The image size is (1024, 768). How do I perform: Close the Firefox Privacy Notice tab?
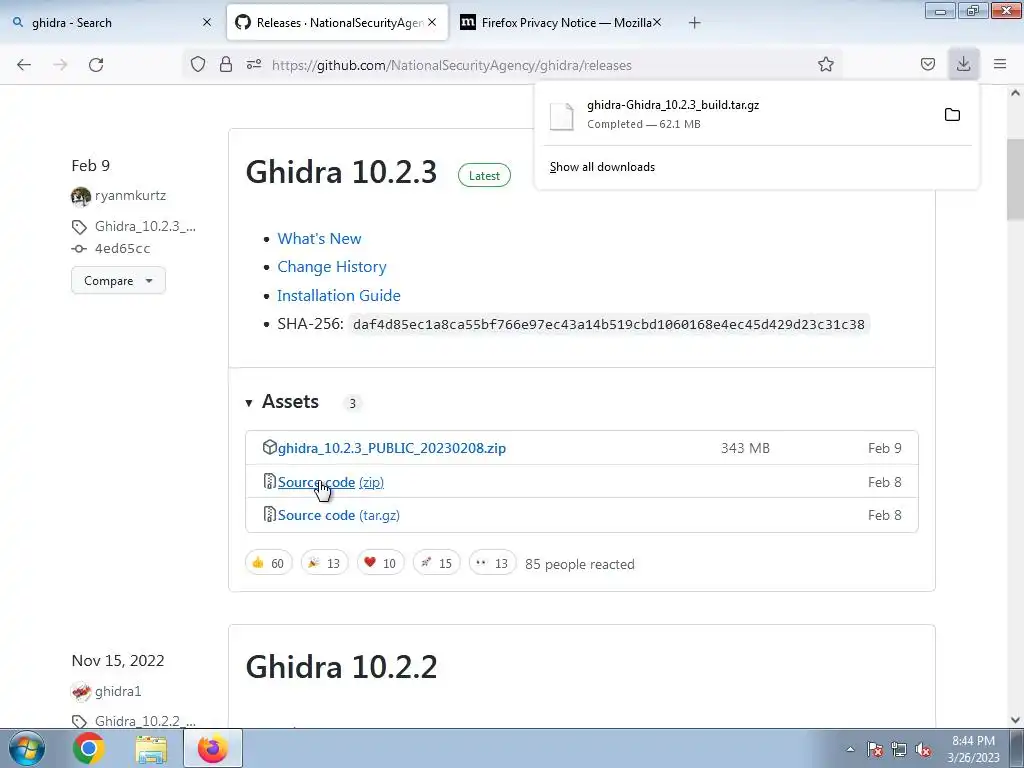point(657,23)
